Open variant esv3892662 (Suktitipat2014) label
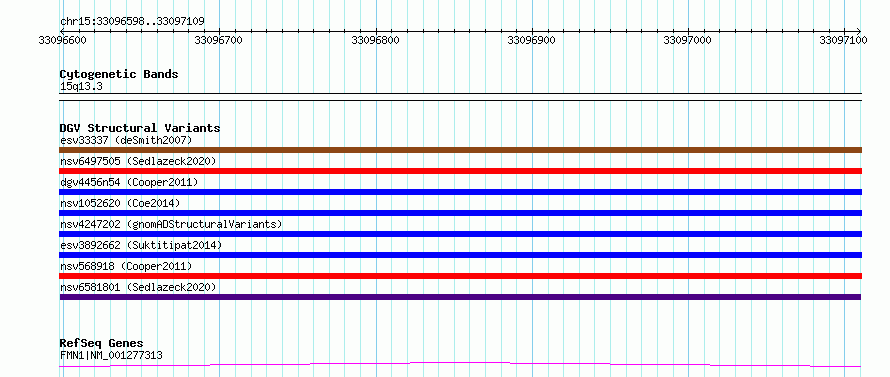This screenshot has height=377, width=890. (x=141, y=245)
